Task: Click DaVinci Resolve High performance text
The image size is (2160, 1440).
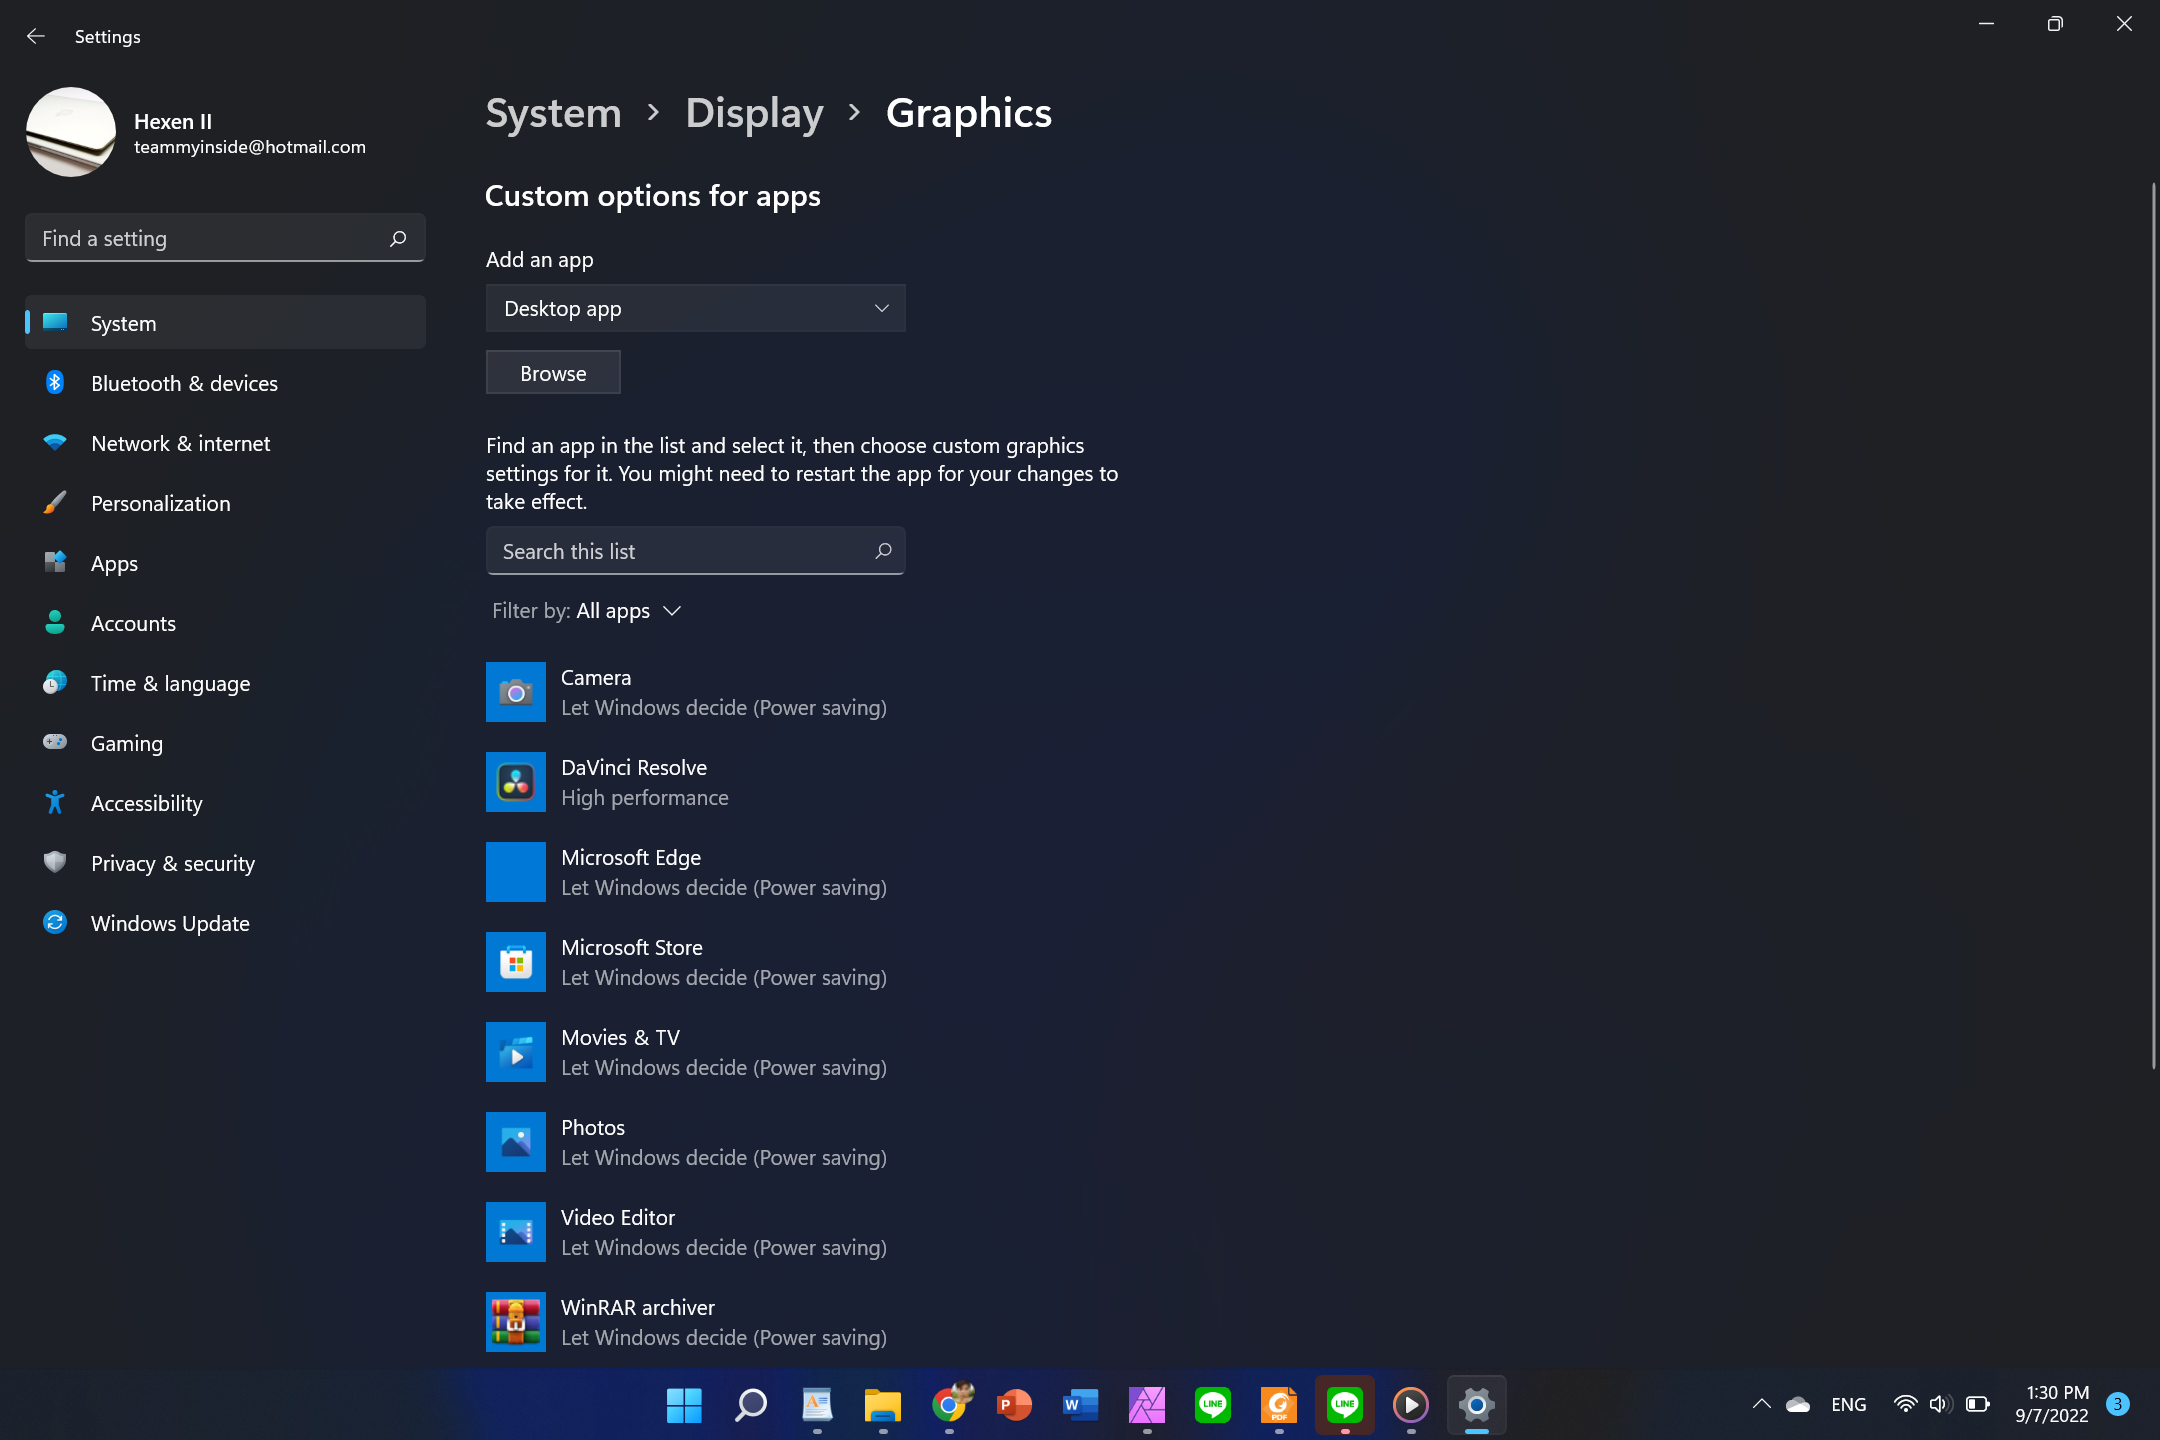Action: [x=645, y=797]
